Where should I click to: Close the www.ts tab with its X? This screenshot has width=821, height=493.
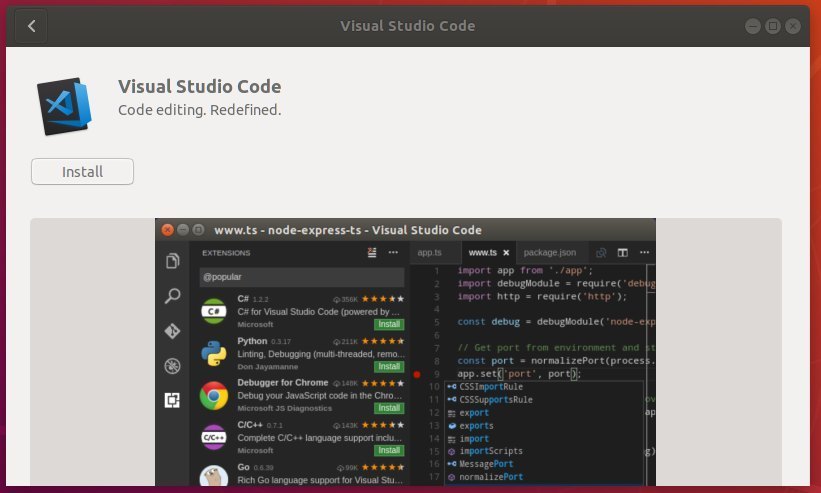(506, 253)
